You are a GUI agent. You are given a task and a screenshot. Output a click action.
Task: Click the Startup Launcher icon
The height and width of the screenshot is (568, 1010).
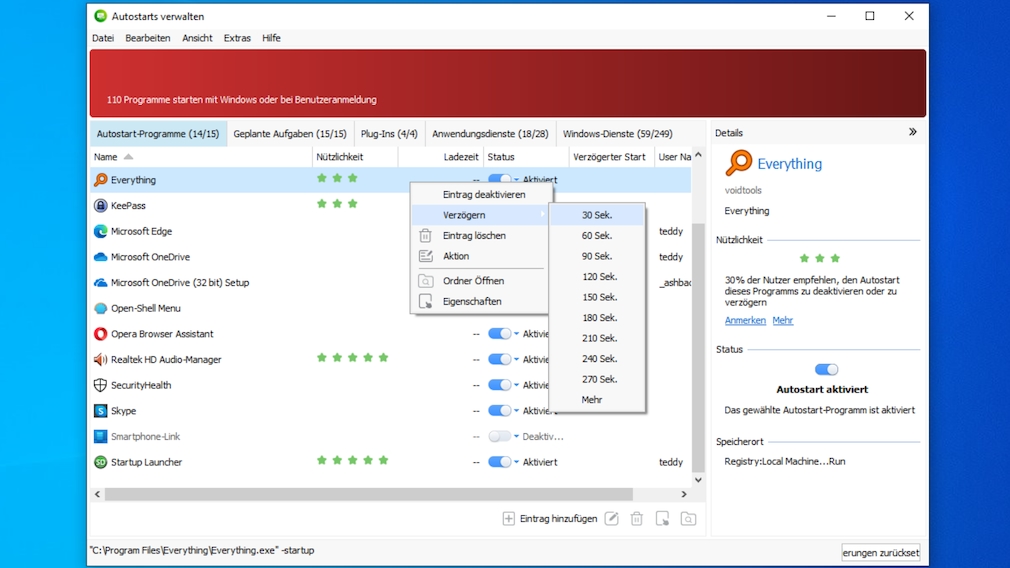pyautogui.click(x=100, y=462)
